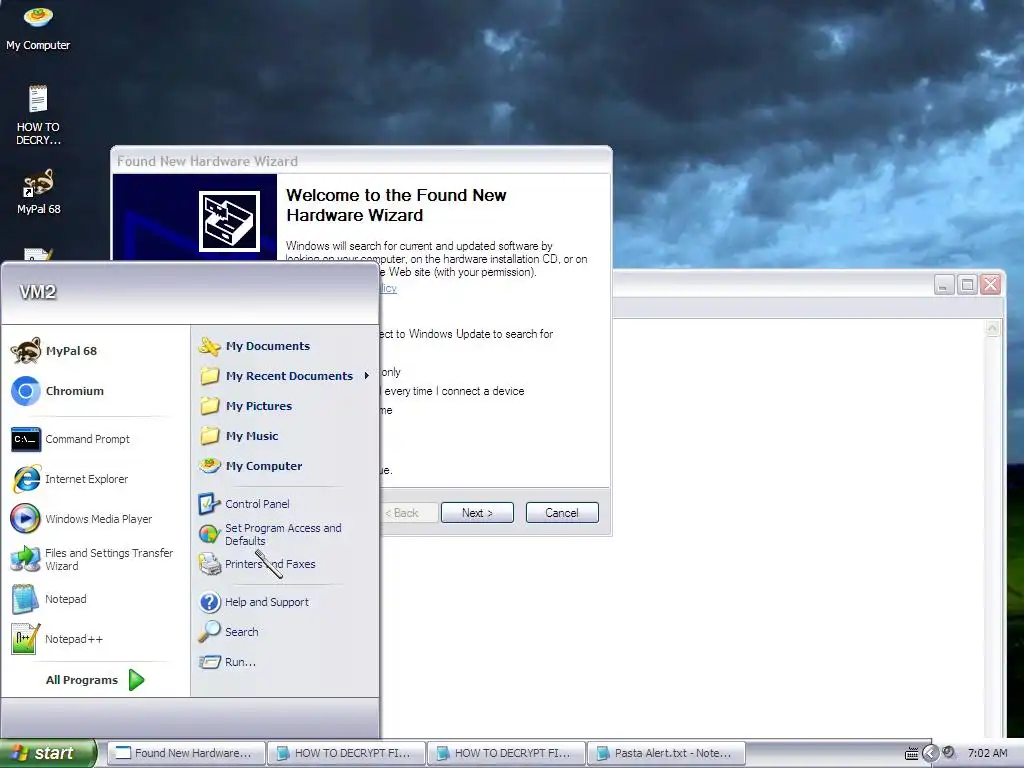Maximize the Notepad window
This screenshot has width=1024, height=768.
tap(967, 285)
